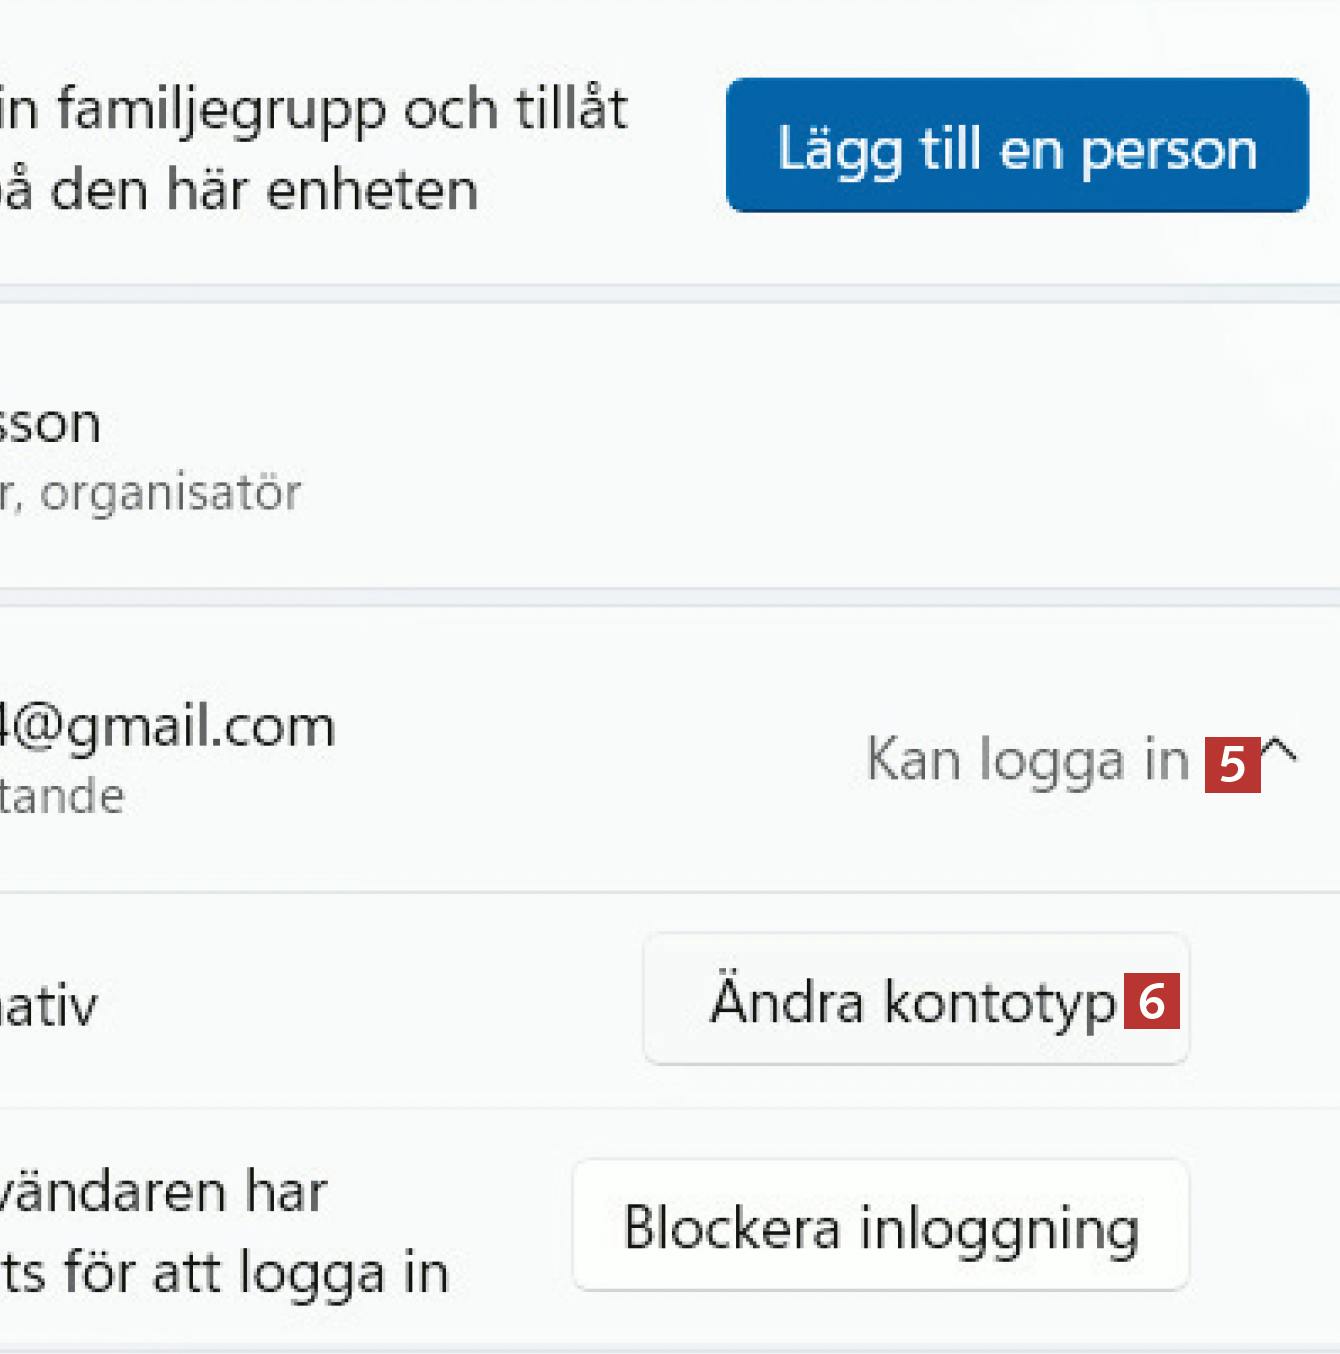Image resolution: width=1340 pixels, height=1354 pixels.
Task: Click the "organisatör" role label
Action: pyautogui.click(x=170, y=493)
